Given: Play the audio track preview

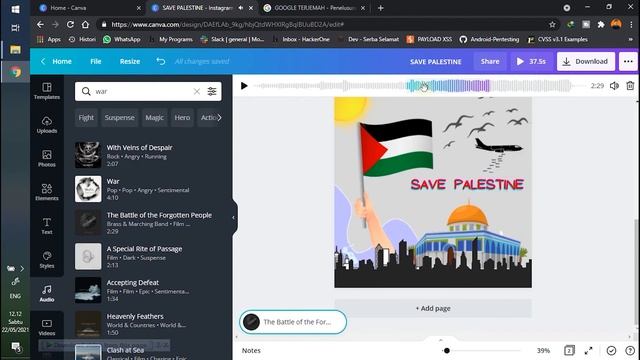Looking at the screenshot, I should pos(244,86).
